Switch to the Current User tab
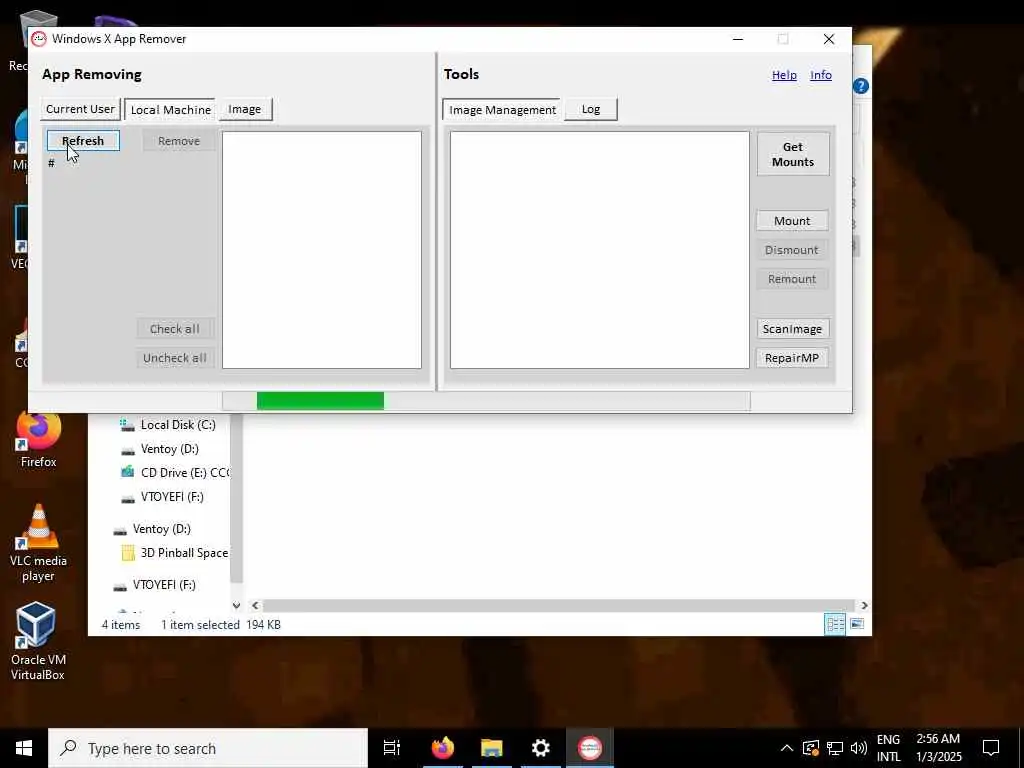1024x768 pixels. [x=80, y=109]
